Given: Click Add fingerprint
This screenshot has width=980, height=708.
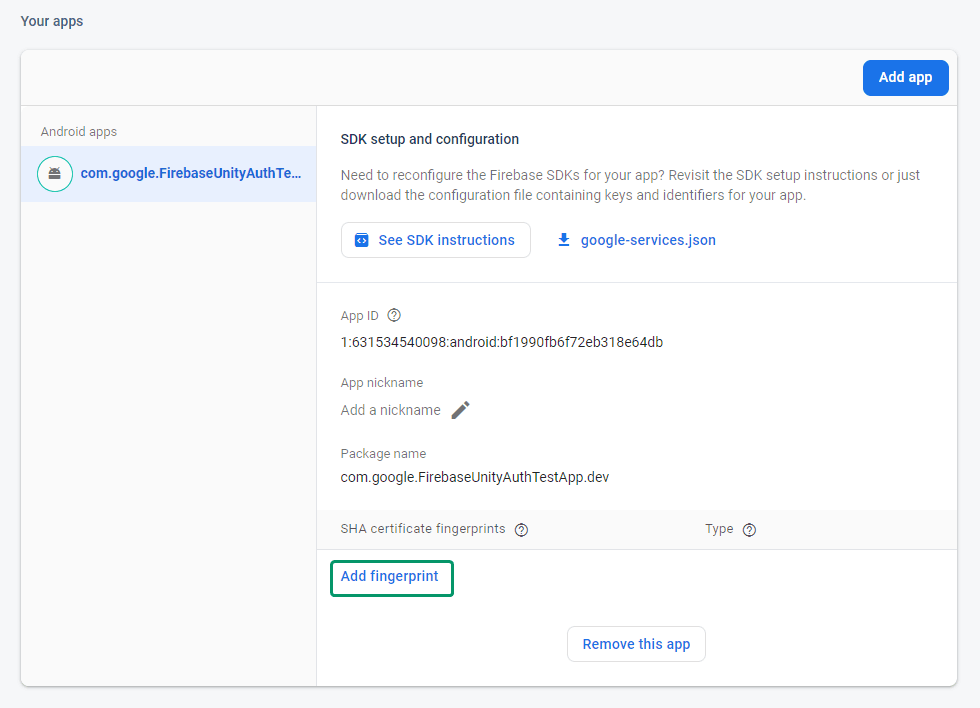Looking at the screenshot, I should click(x=390, y=577).
